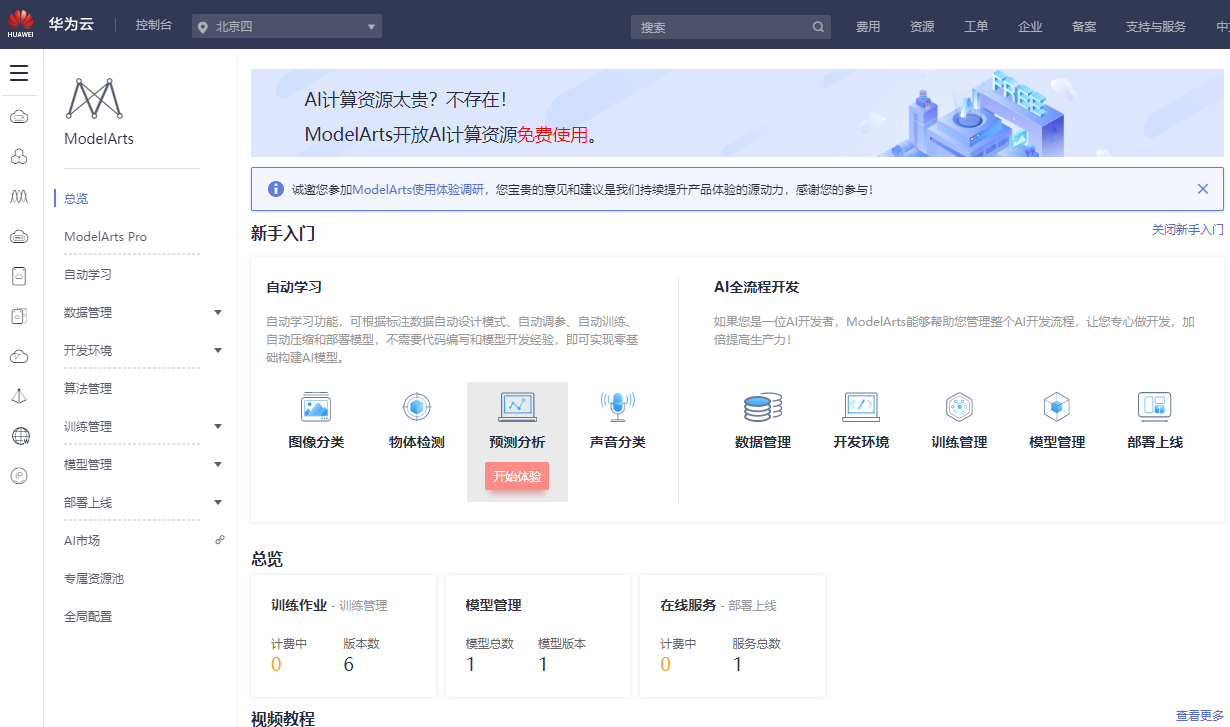Select 费用 in the top menu

click(868, 27)
